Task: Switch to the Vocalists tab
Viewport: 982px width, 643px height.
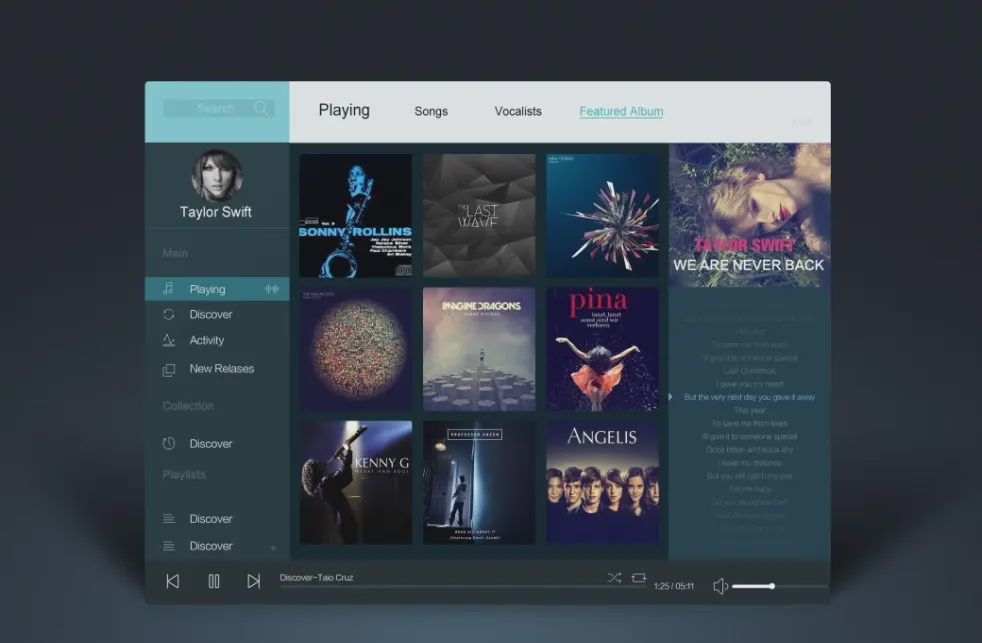Action: pyautogui.click(x=518, y=111)
